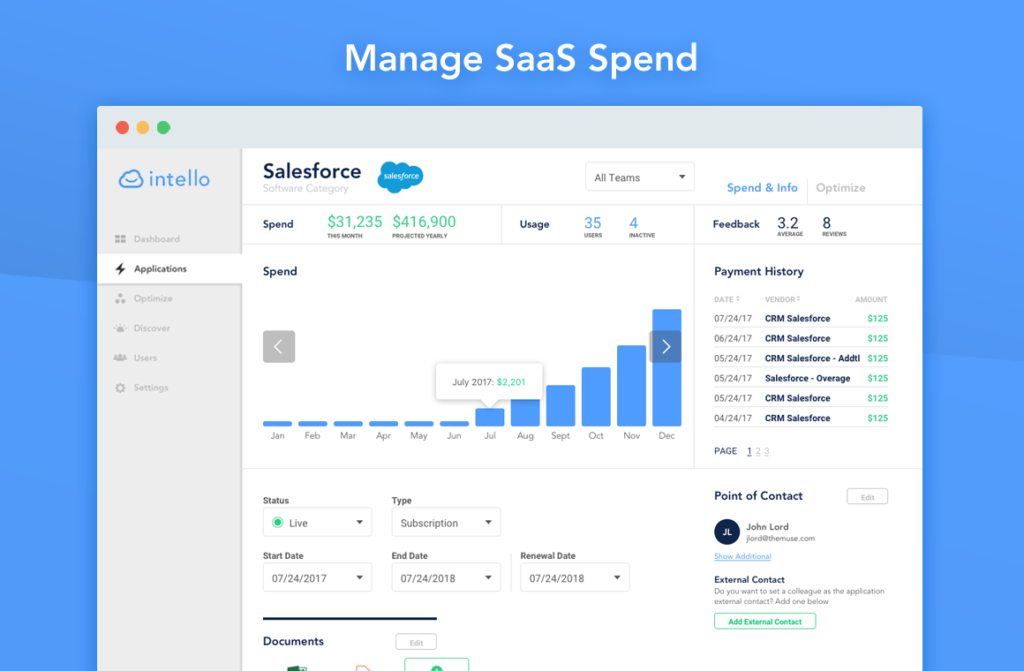This screenshot has height=671, width=1024.
Task: Click the August bar in chart
Action: point(525,412)
